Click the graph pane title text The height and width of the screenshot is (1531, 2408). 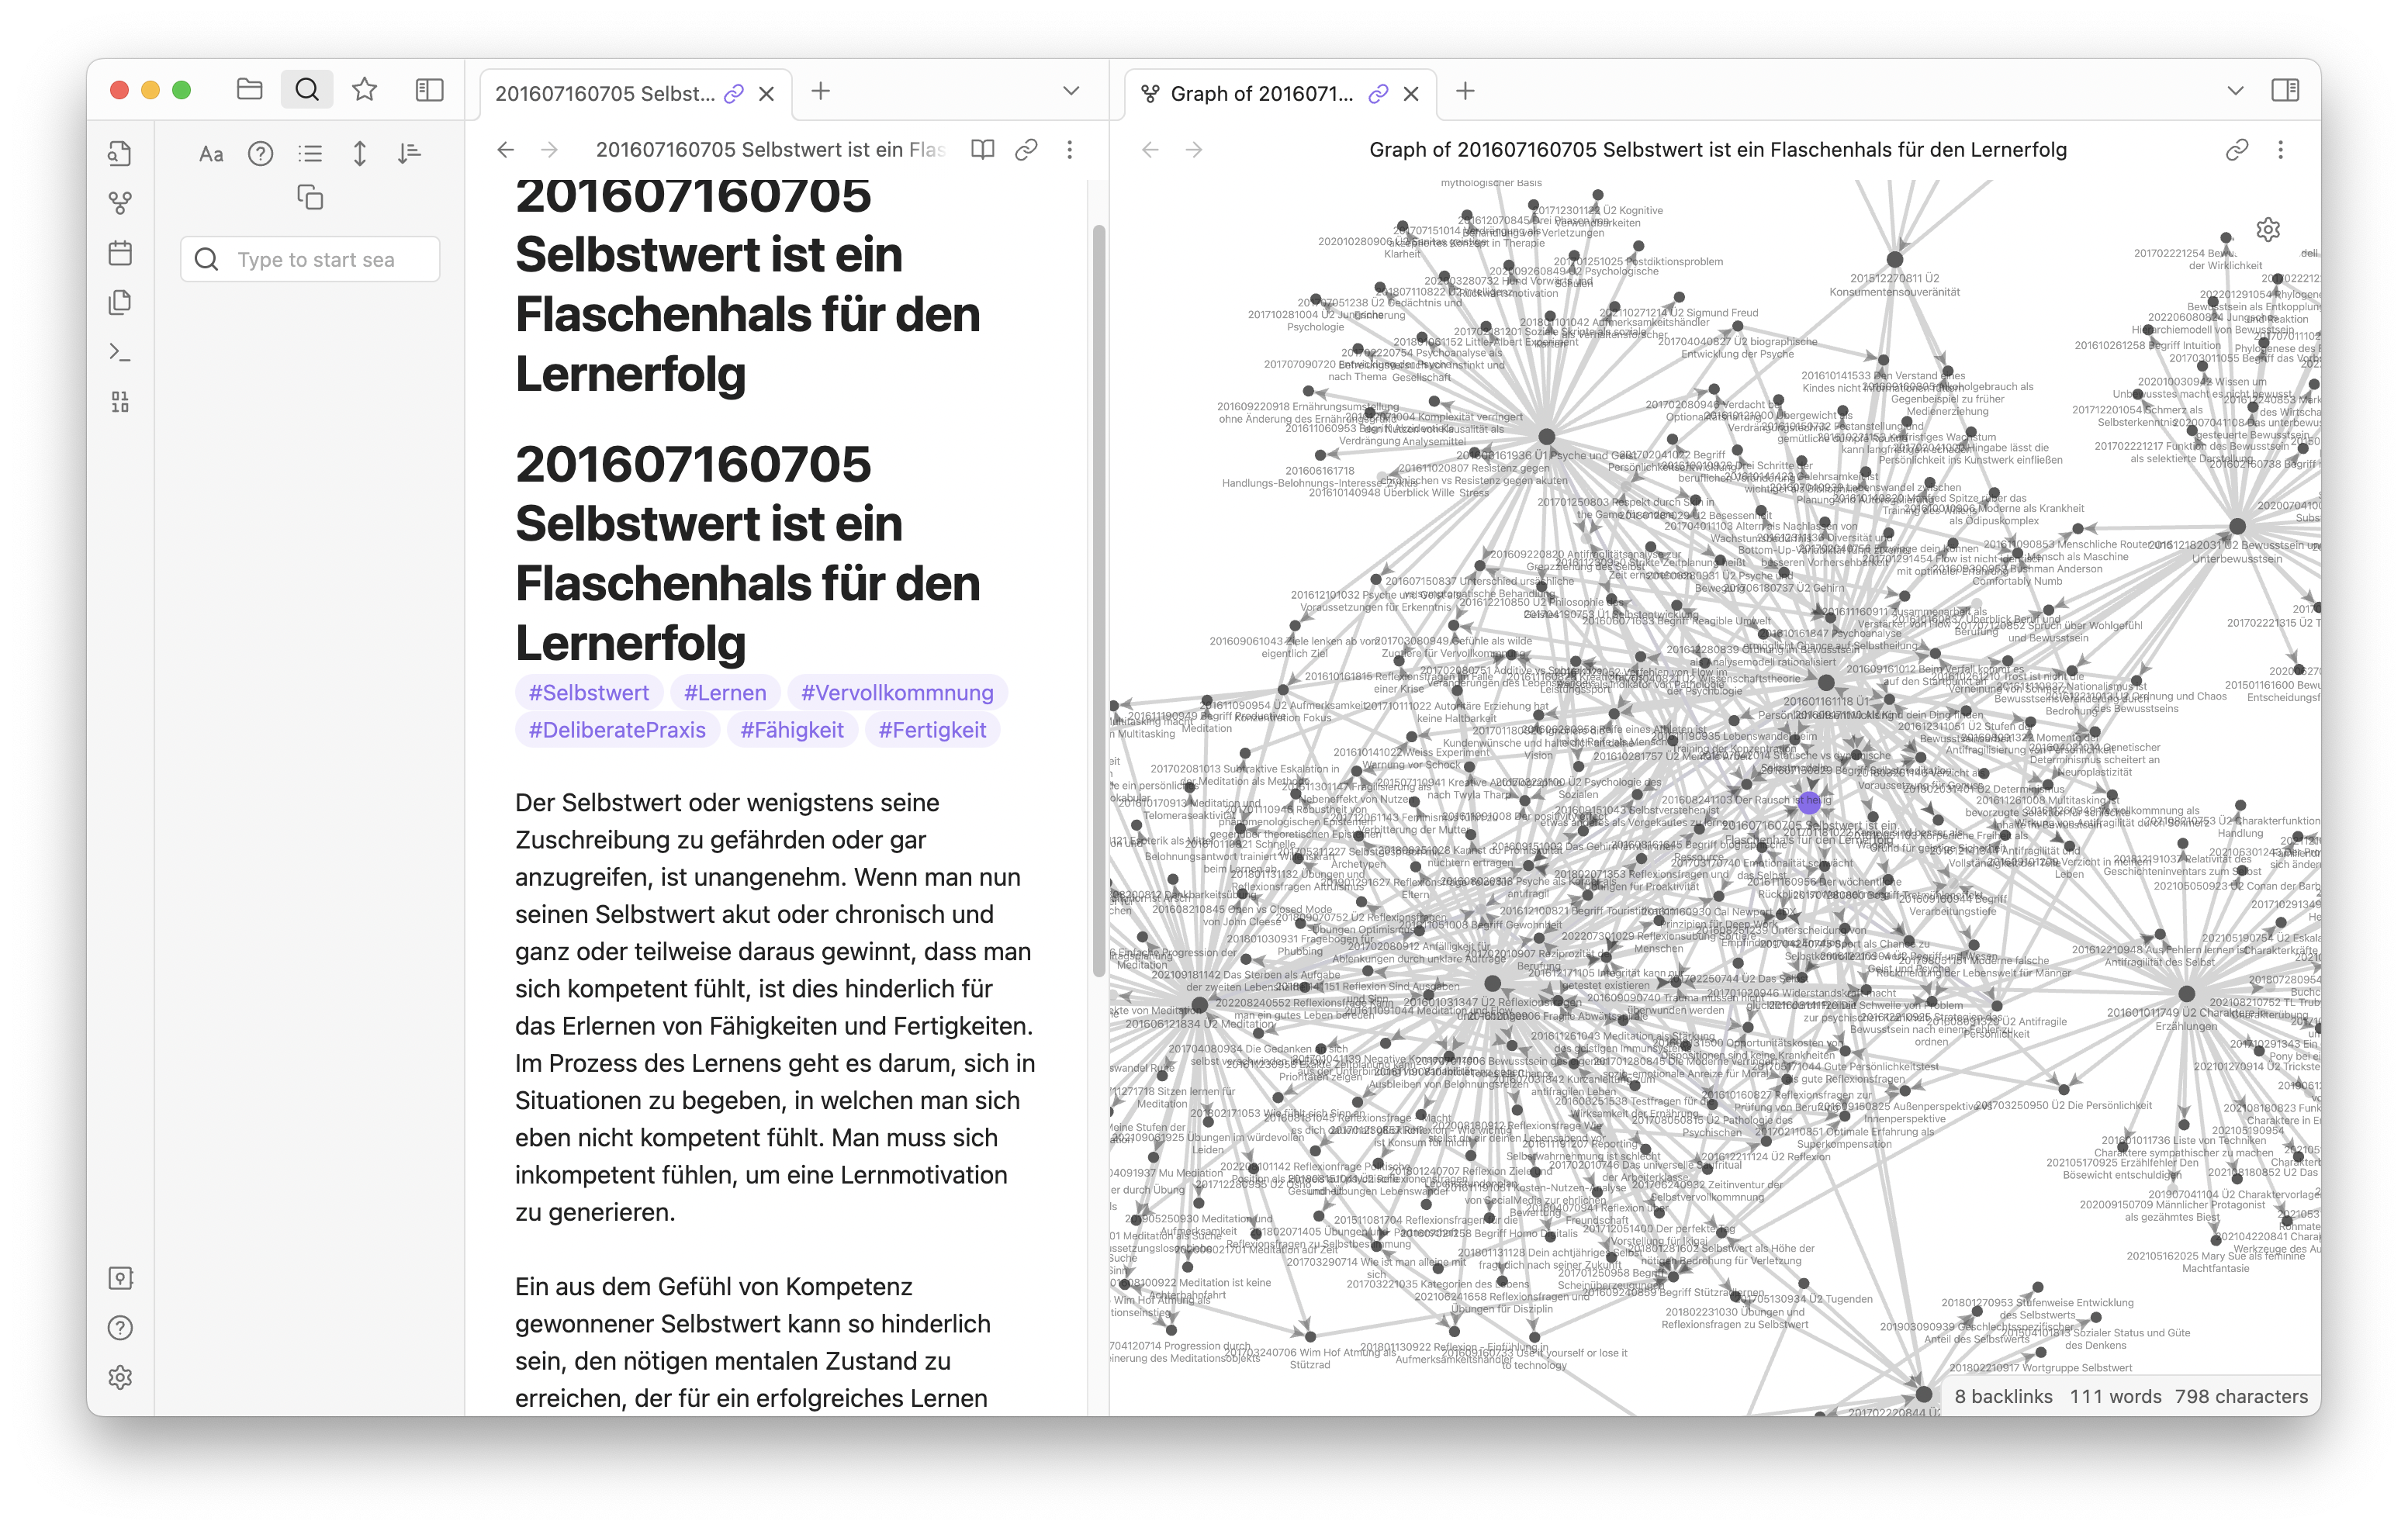pyautogui.click(x=1717, y=150)
